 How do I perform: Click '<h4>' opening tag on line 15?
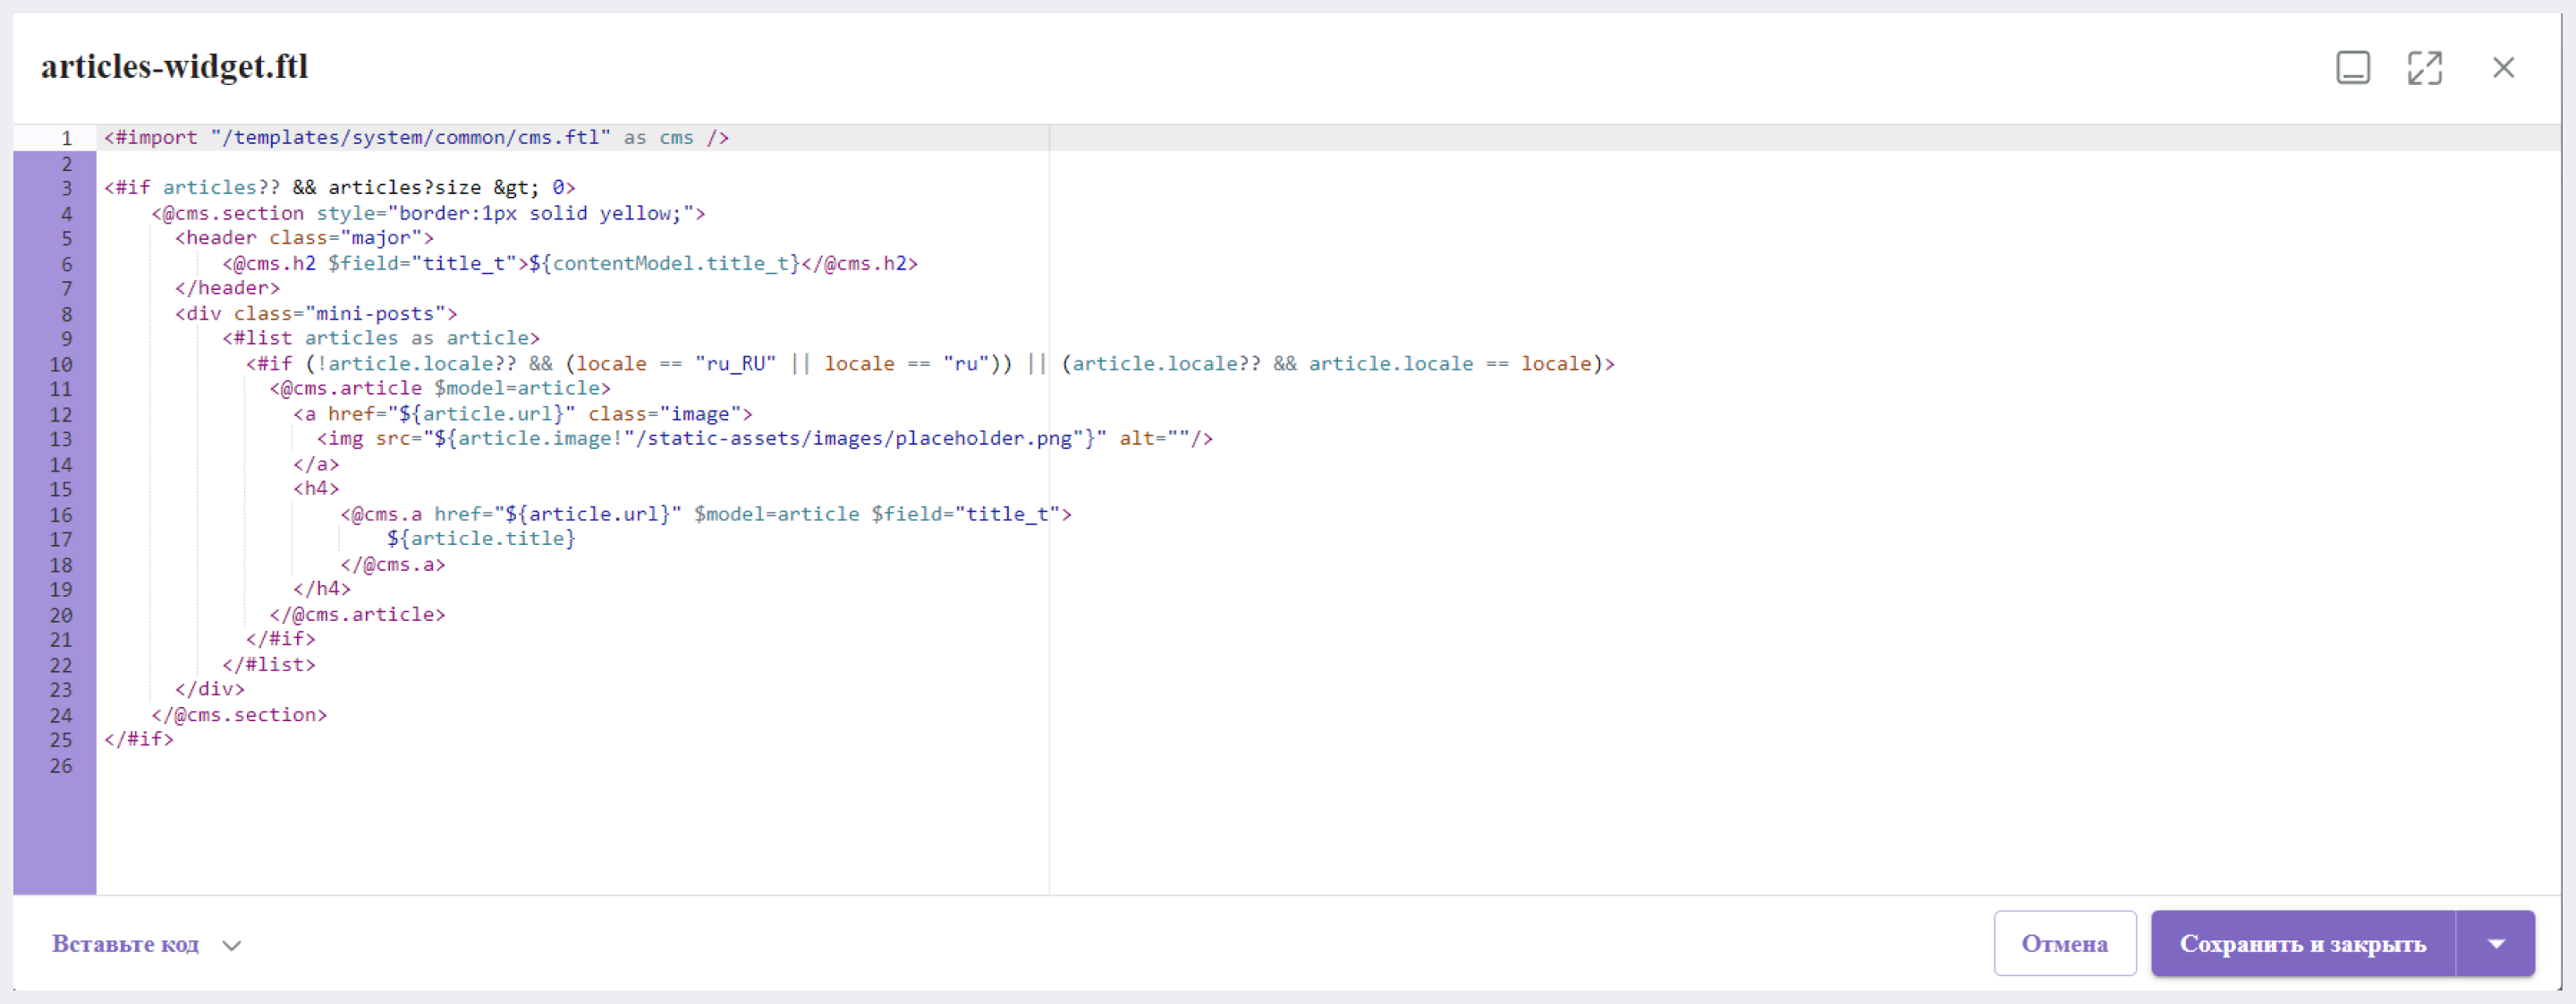pyautogui.click(x=316, y=489)
